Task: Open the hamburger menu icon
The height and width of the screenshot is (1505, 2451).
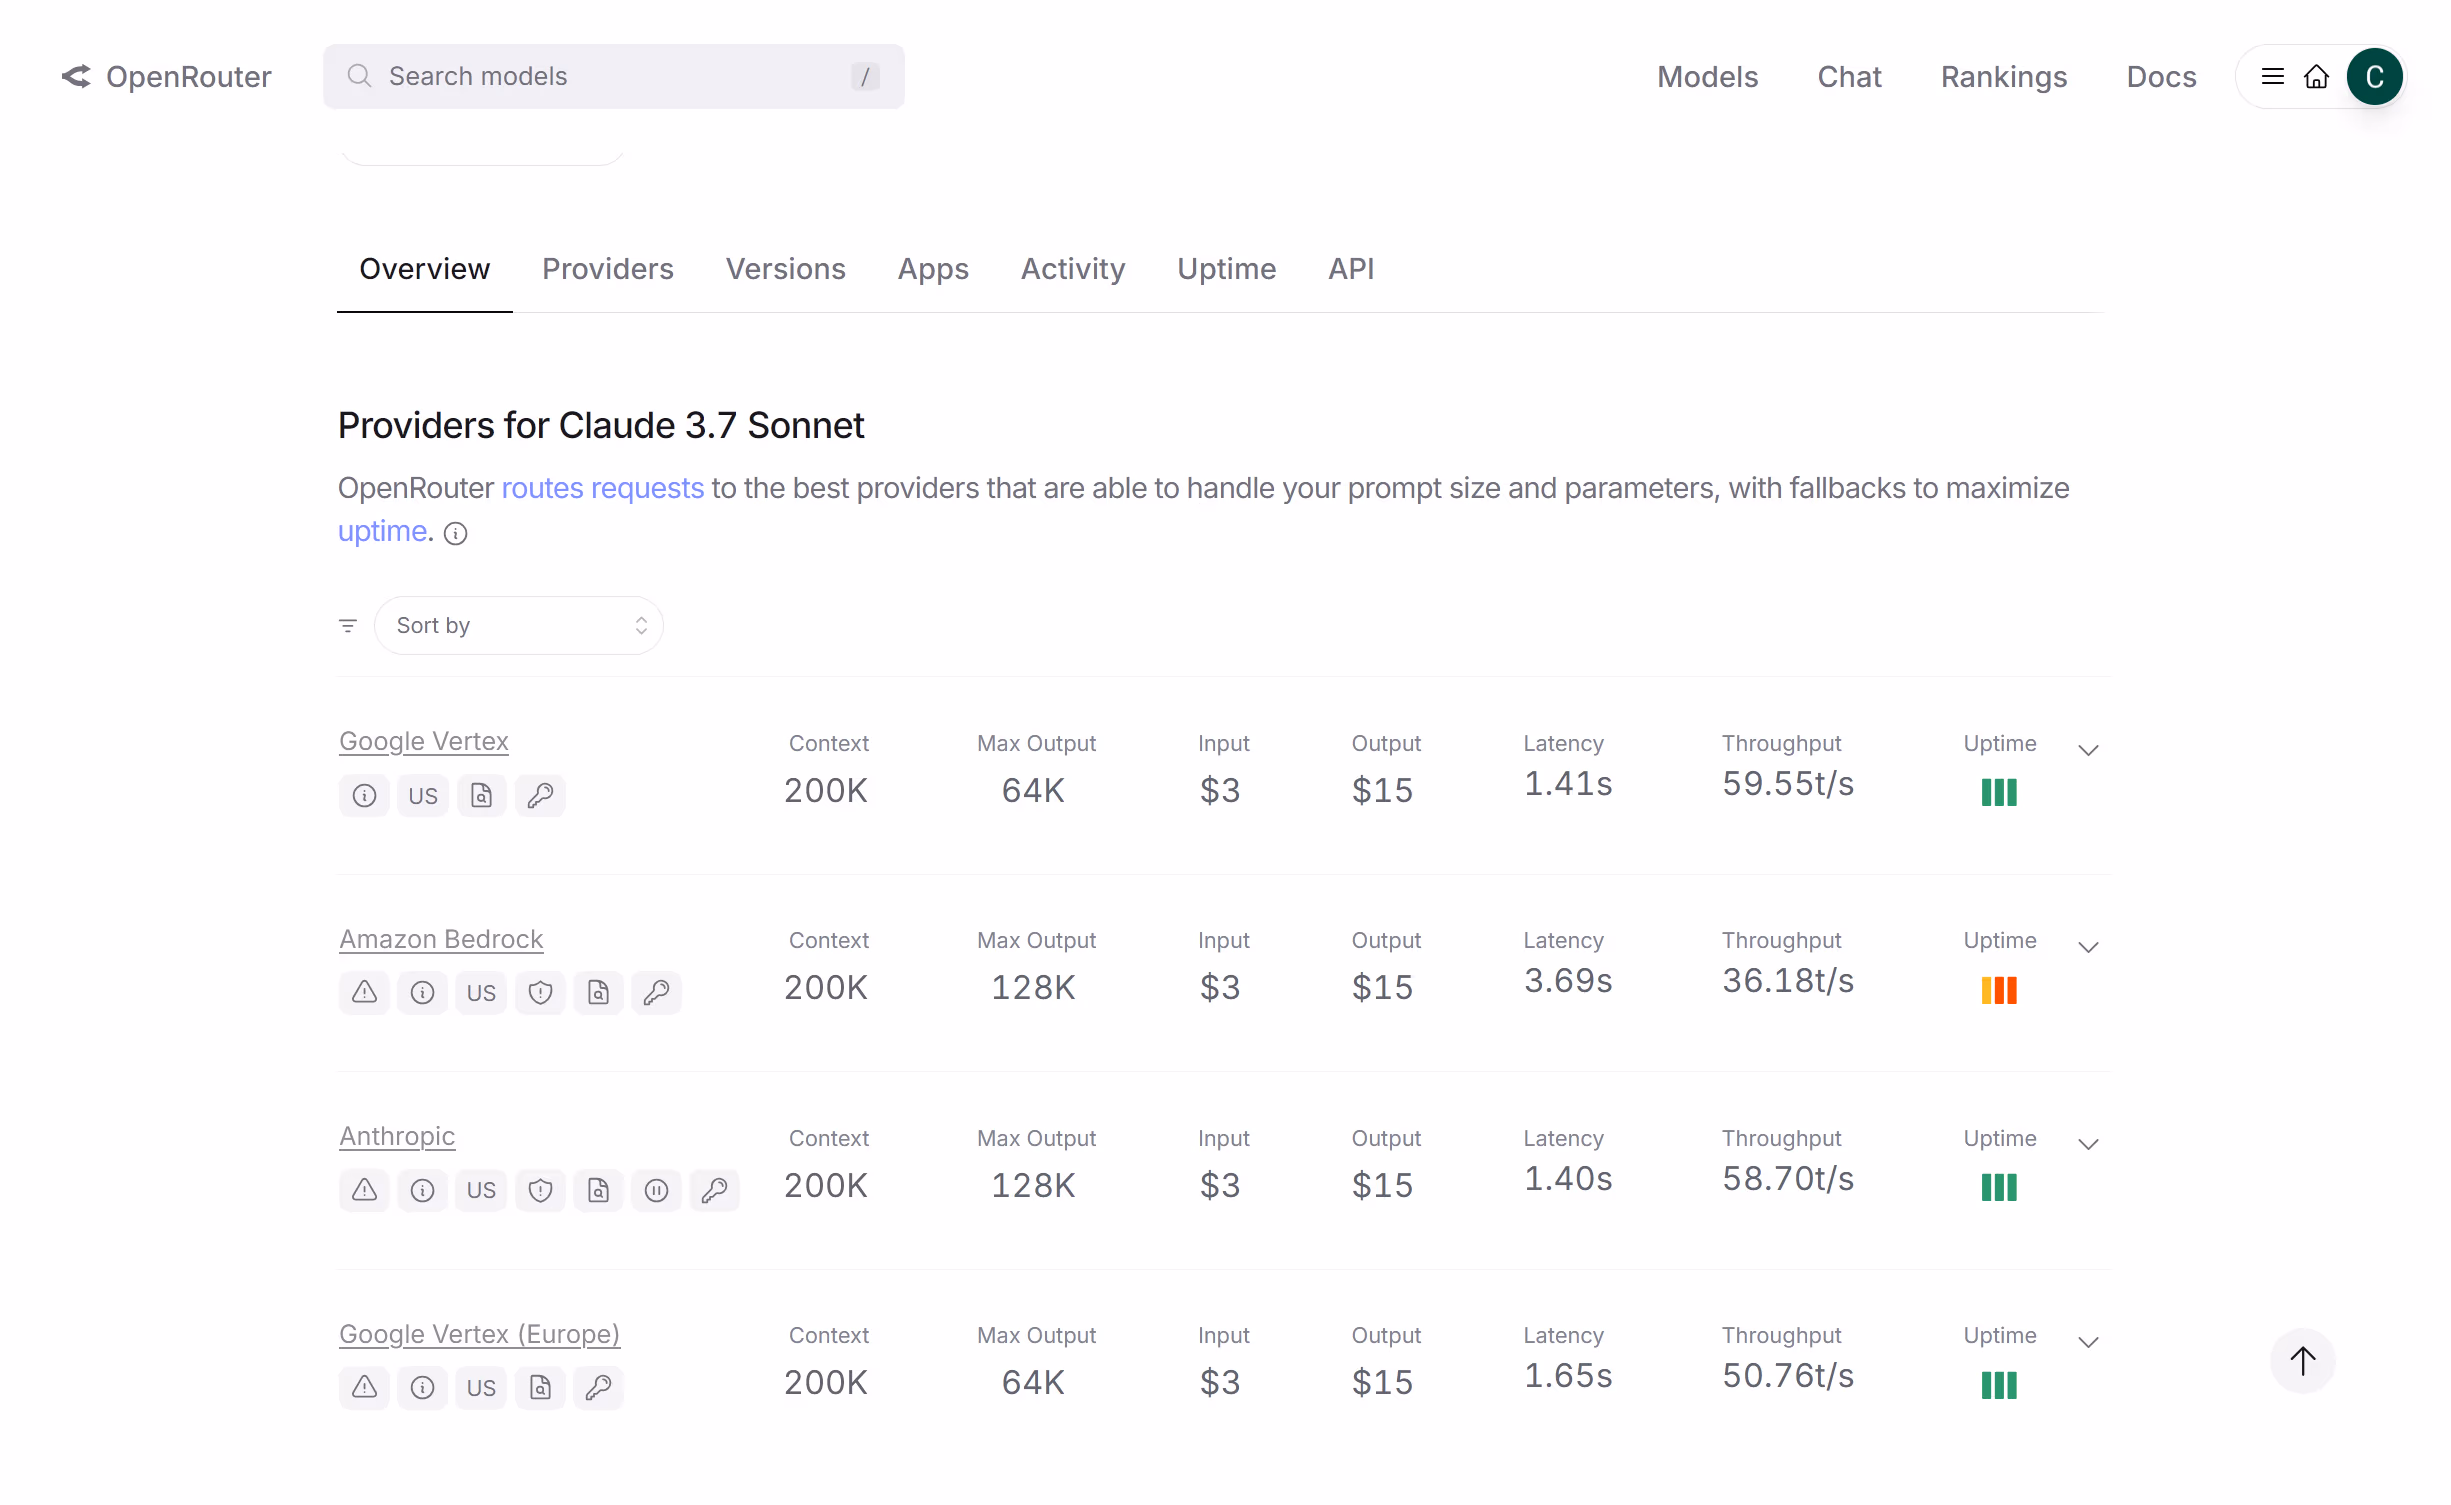Action: click(2272, 77)
